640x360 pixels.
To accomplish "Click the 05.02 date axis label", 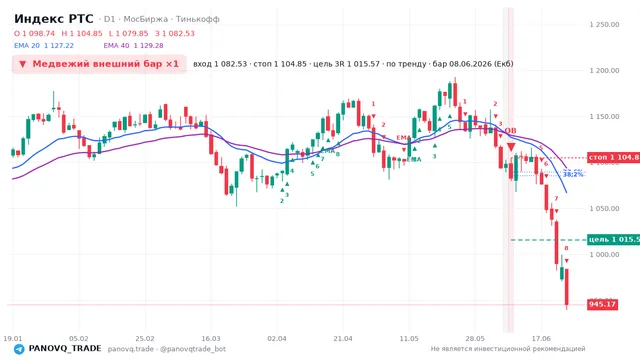I will pos(79,339).
